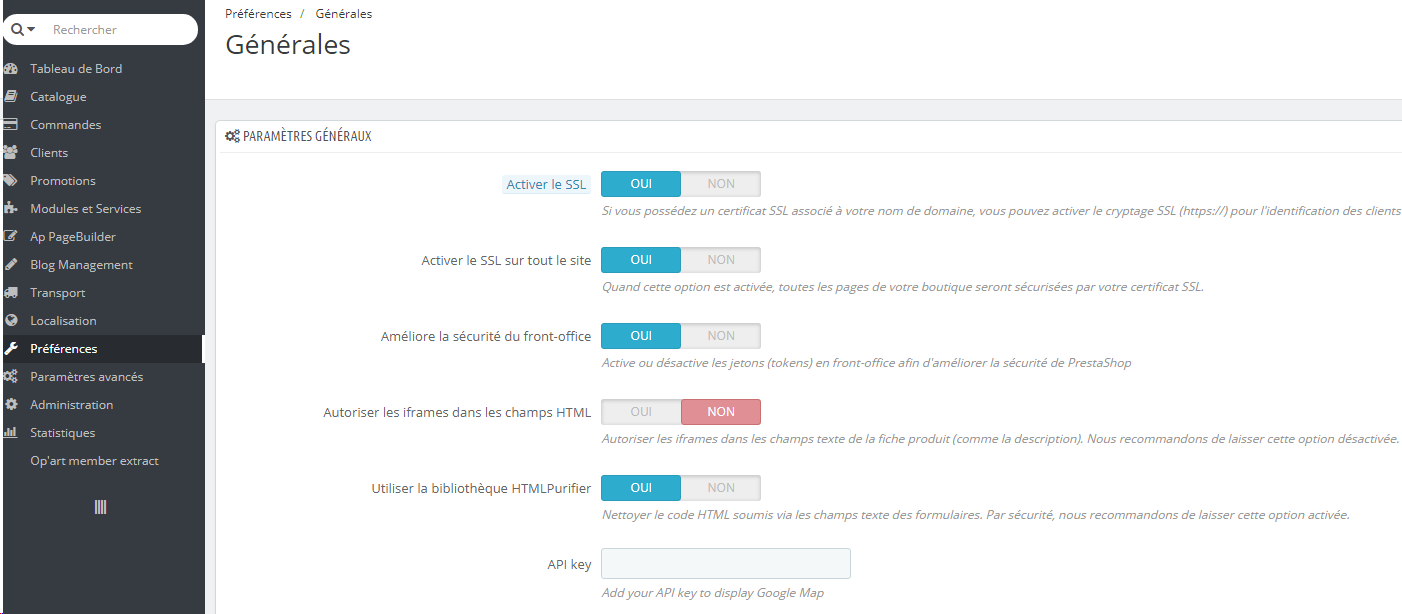
Task: Click the Modules et Services puzzle icon
Action: [x=11, y=209]
